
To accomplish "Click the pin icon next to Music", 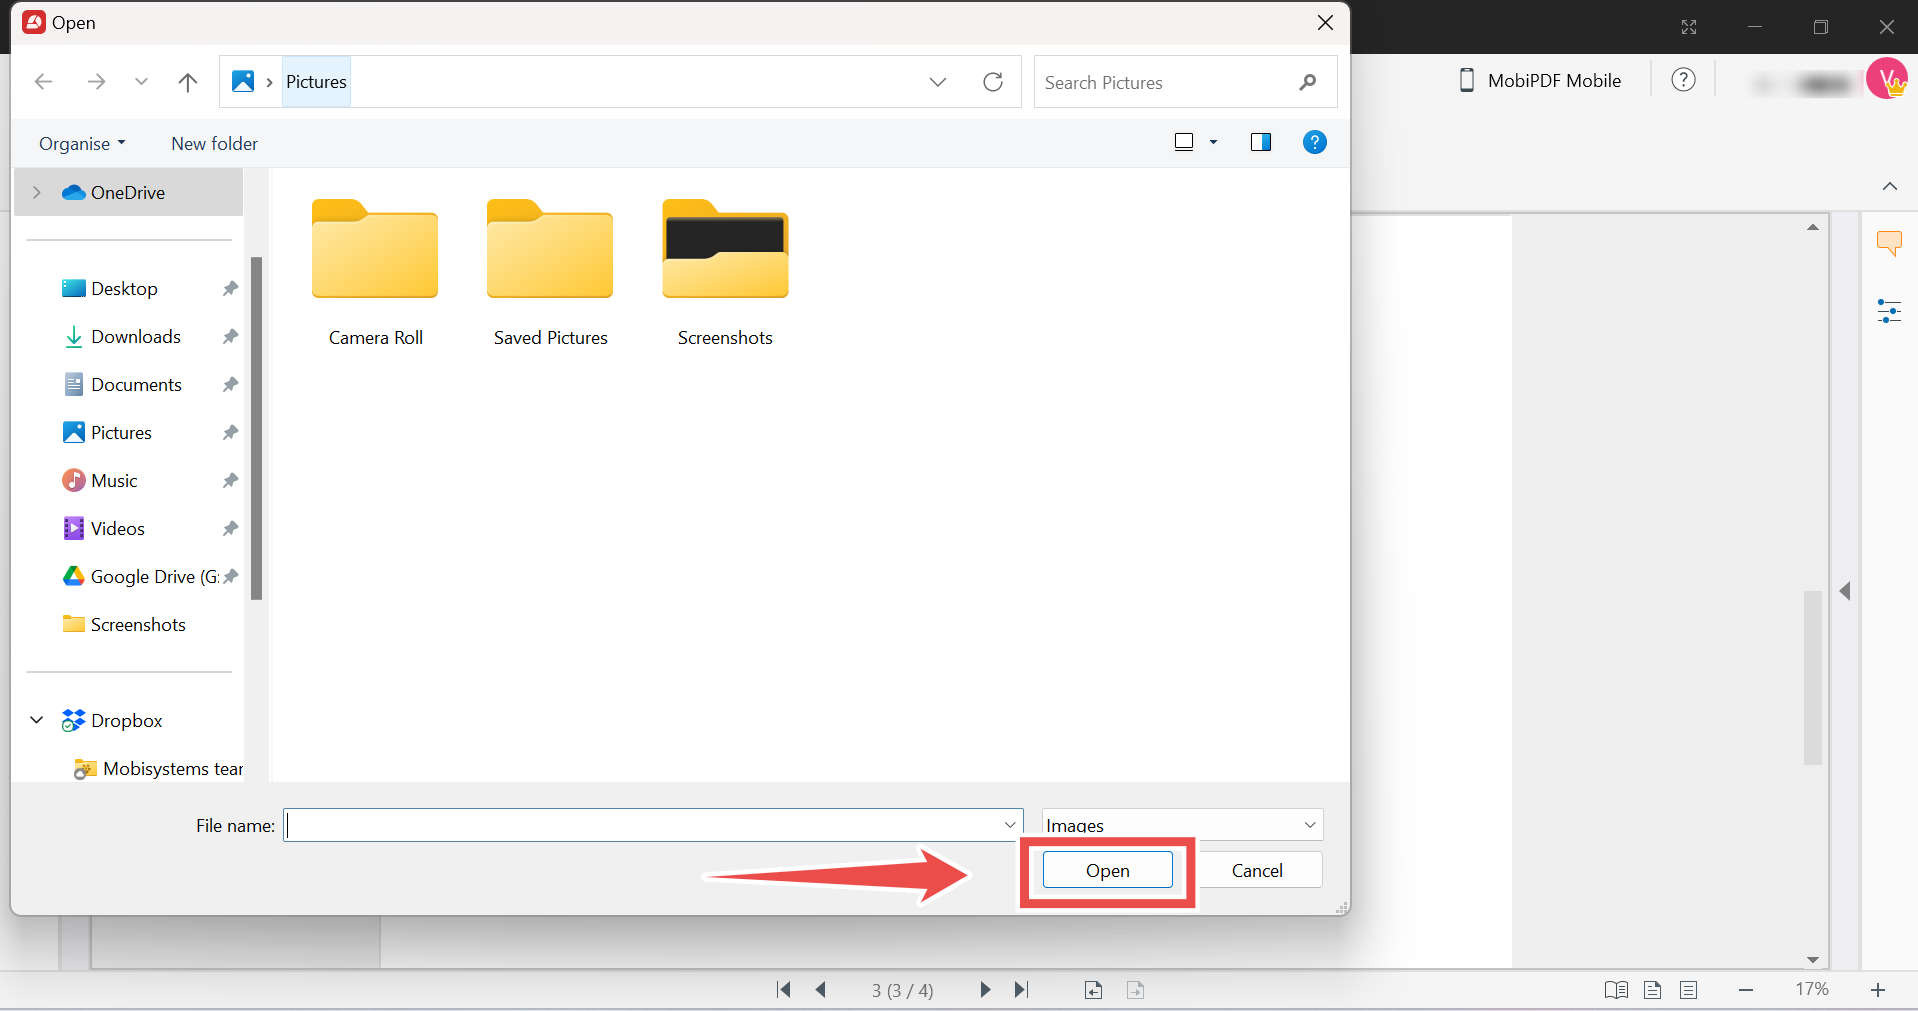I will click(x=230, y=480).
